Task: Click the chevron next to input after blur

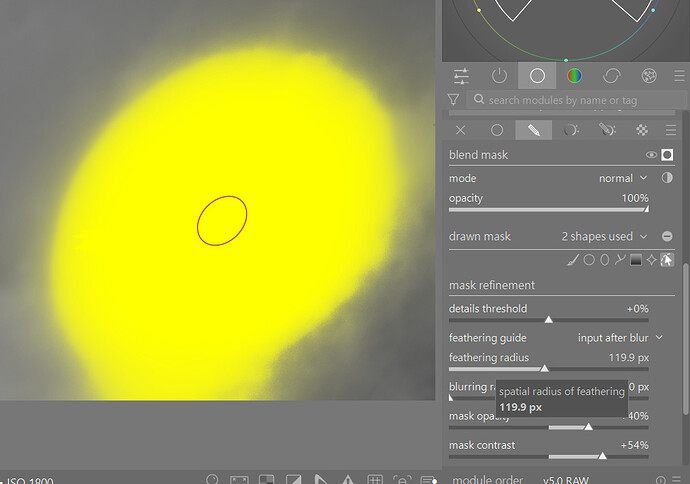Action: tap(659, 337)
